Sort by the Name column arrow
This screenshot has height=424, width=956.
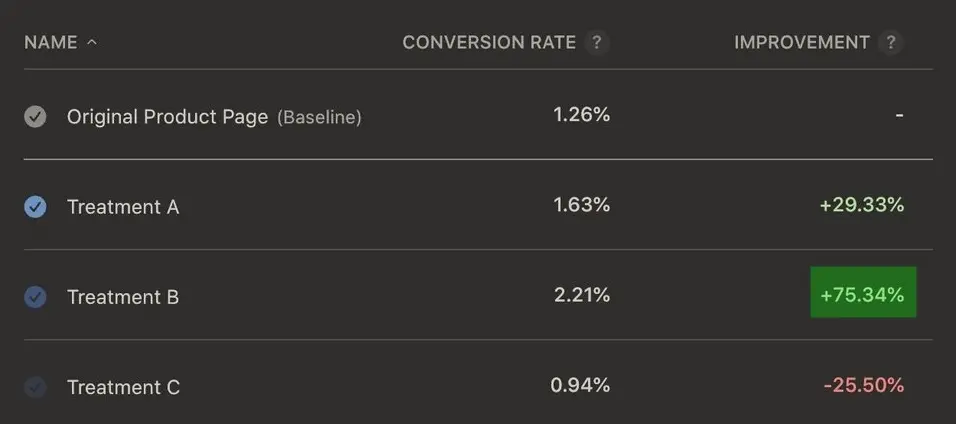click(92, 43)
